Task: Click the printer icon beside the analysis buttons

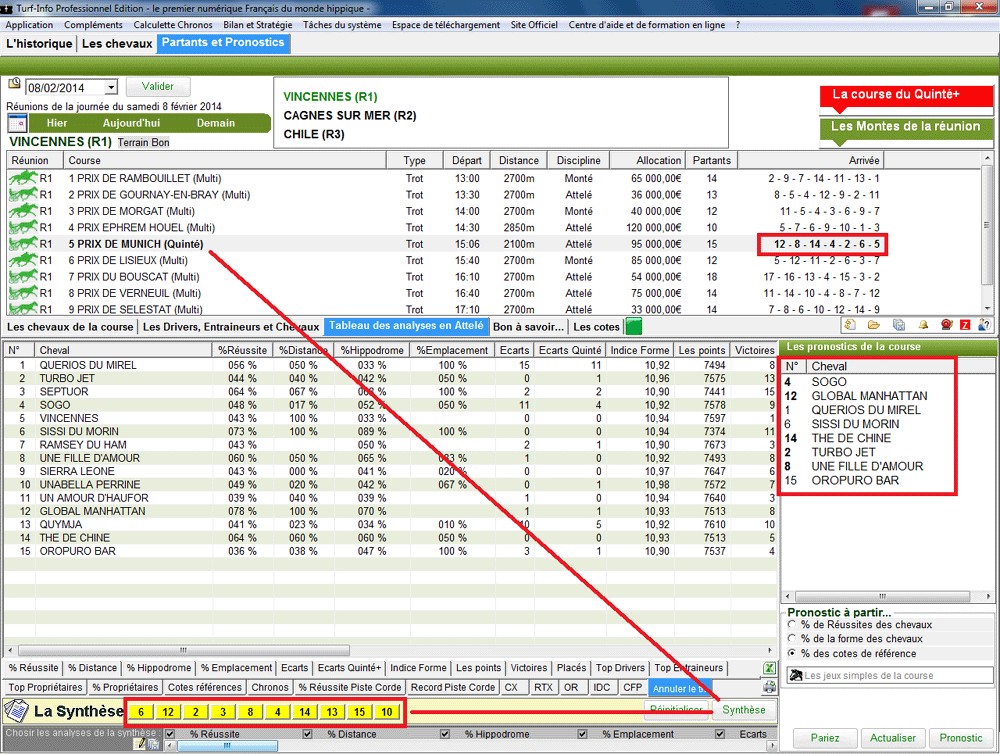Action: tap(770, 687)
